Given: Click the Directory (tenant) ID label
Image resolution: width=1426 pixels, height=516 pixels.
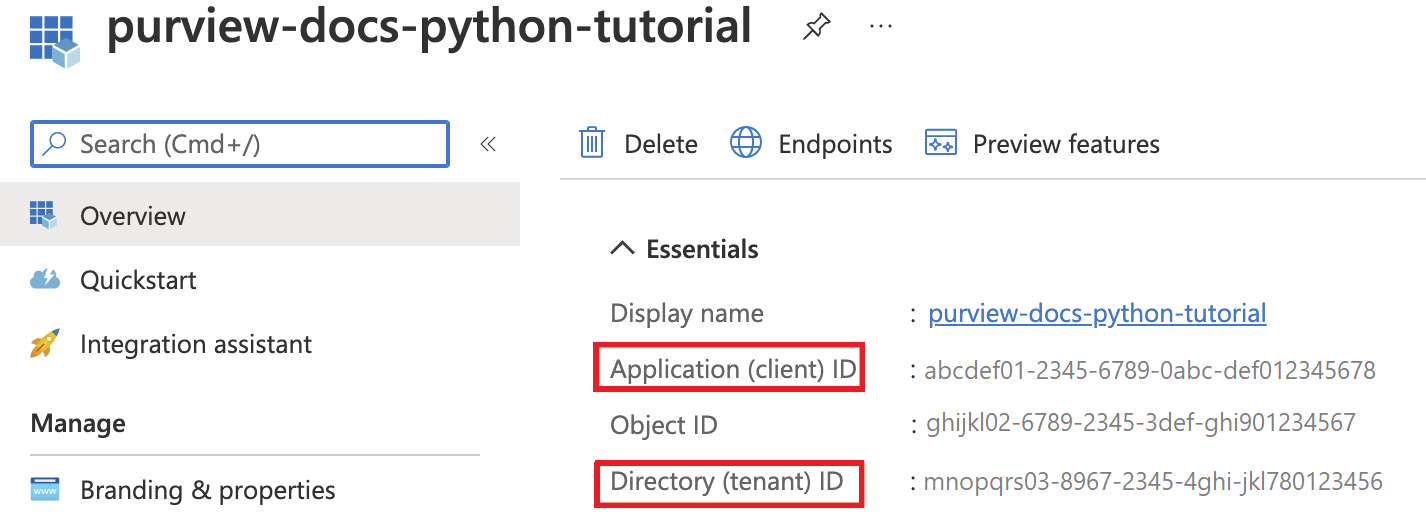Looking at the screenshot, I should pos(727,482).
